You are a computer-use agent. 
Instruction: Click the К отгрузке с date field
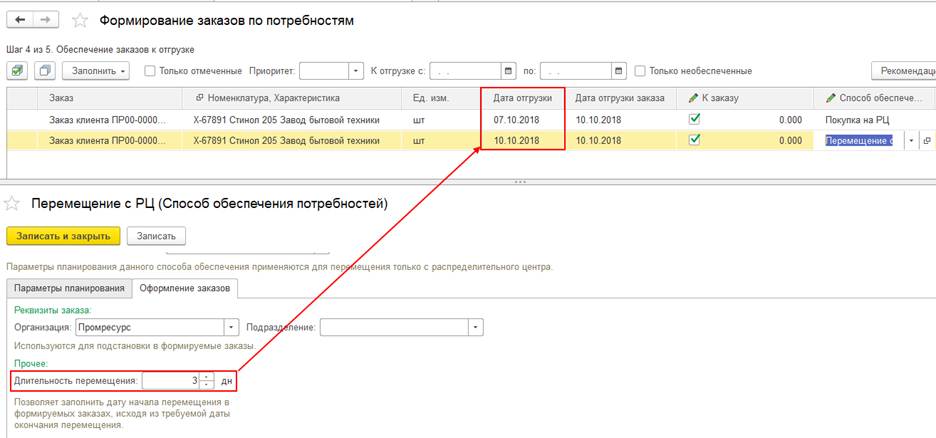tap(466, 71)
